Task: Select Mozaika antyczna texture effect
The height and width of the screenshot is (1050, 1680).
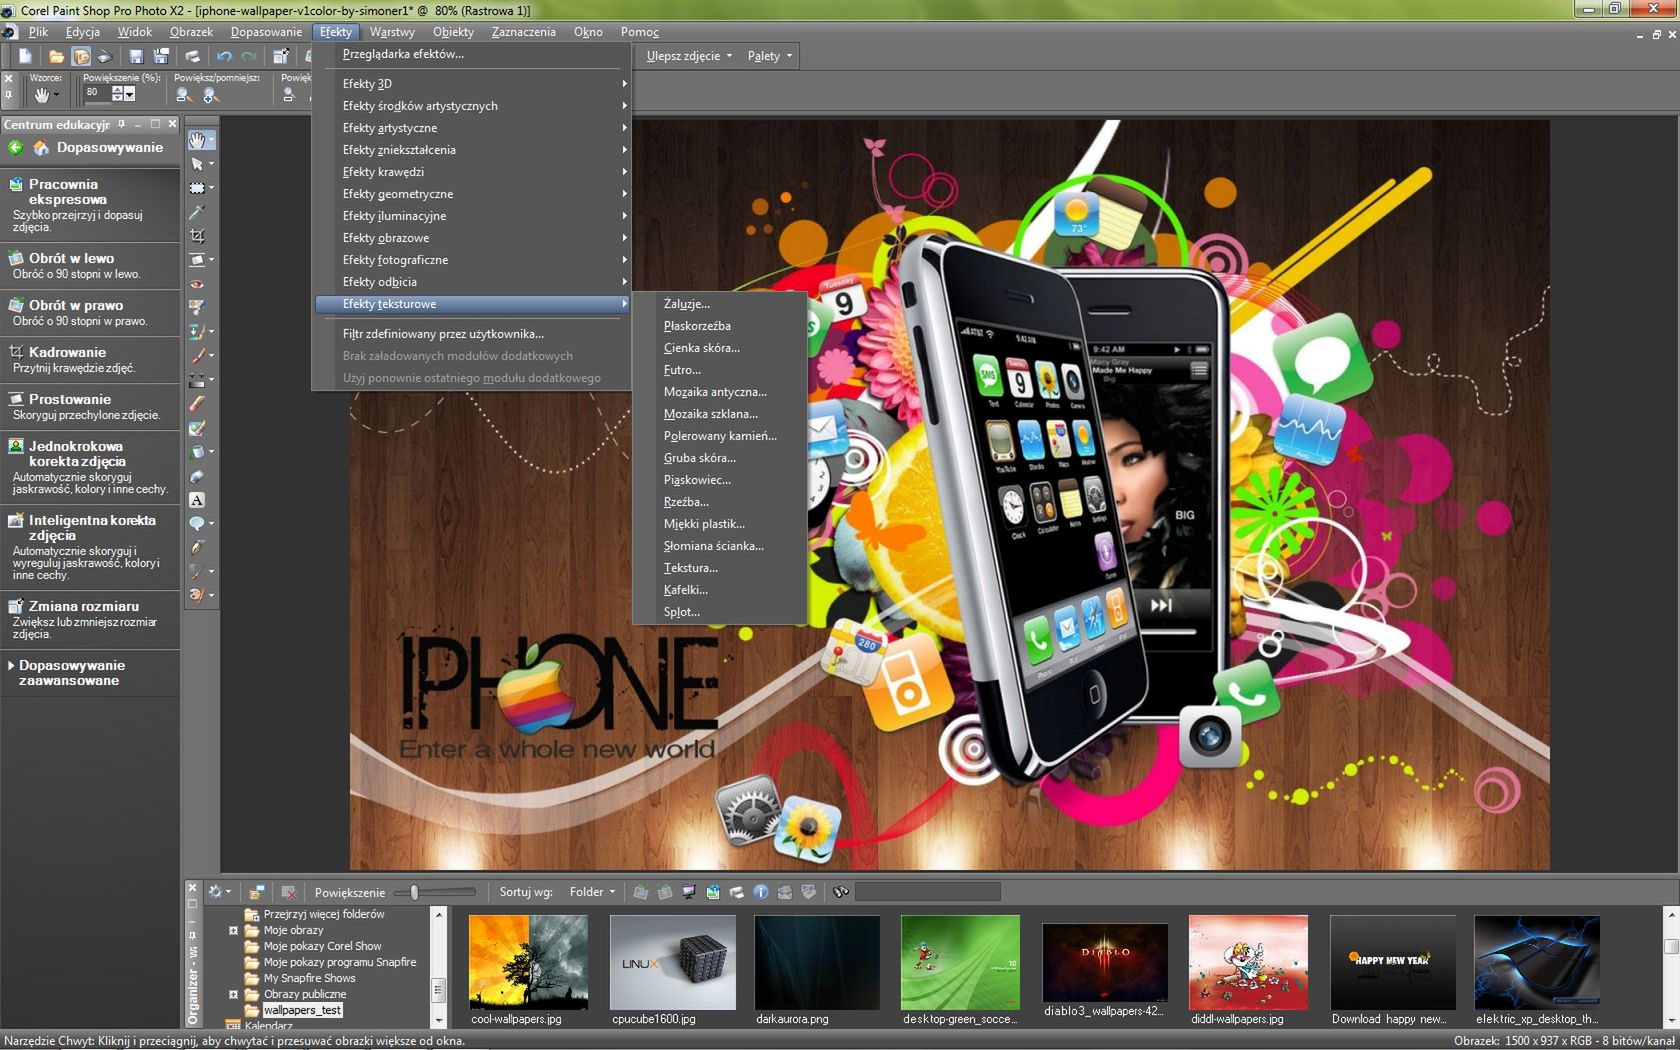Action: [x=715, y=392]
